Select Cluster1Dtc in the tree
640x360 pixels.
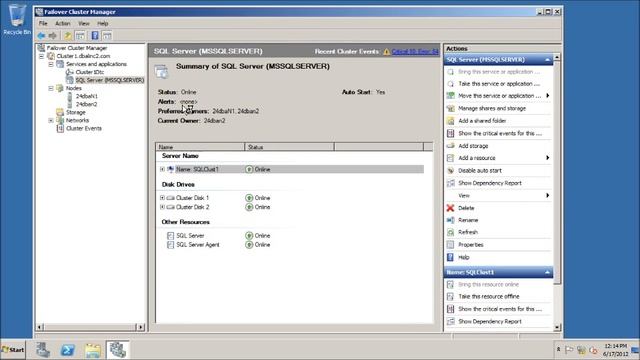point(89,72)
